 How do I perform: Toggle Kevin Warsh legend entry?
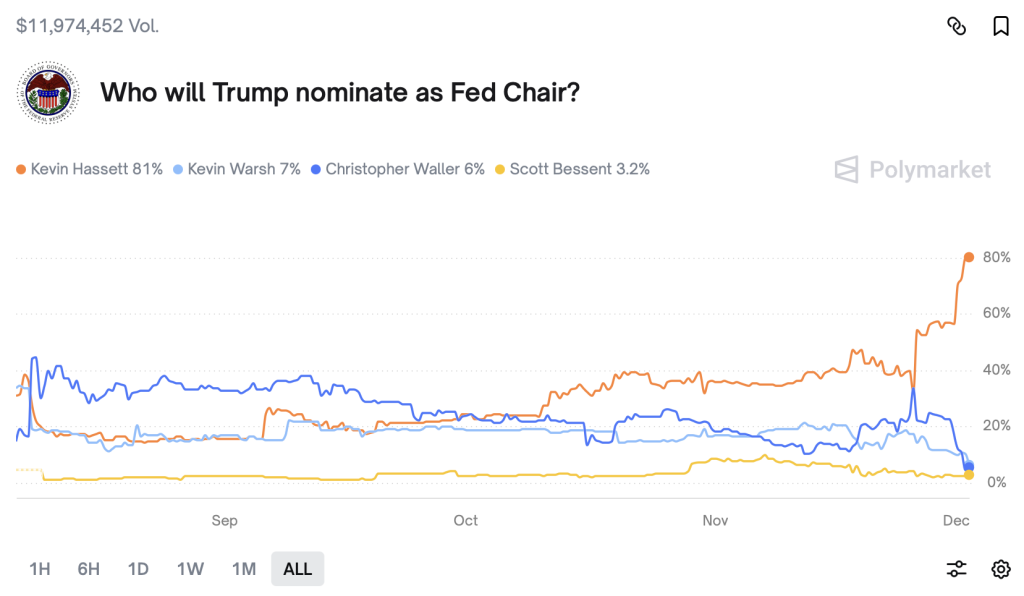tap(237, 169)
